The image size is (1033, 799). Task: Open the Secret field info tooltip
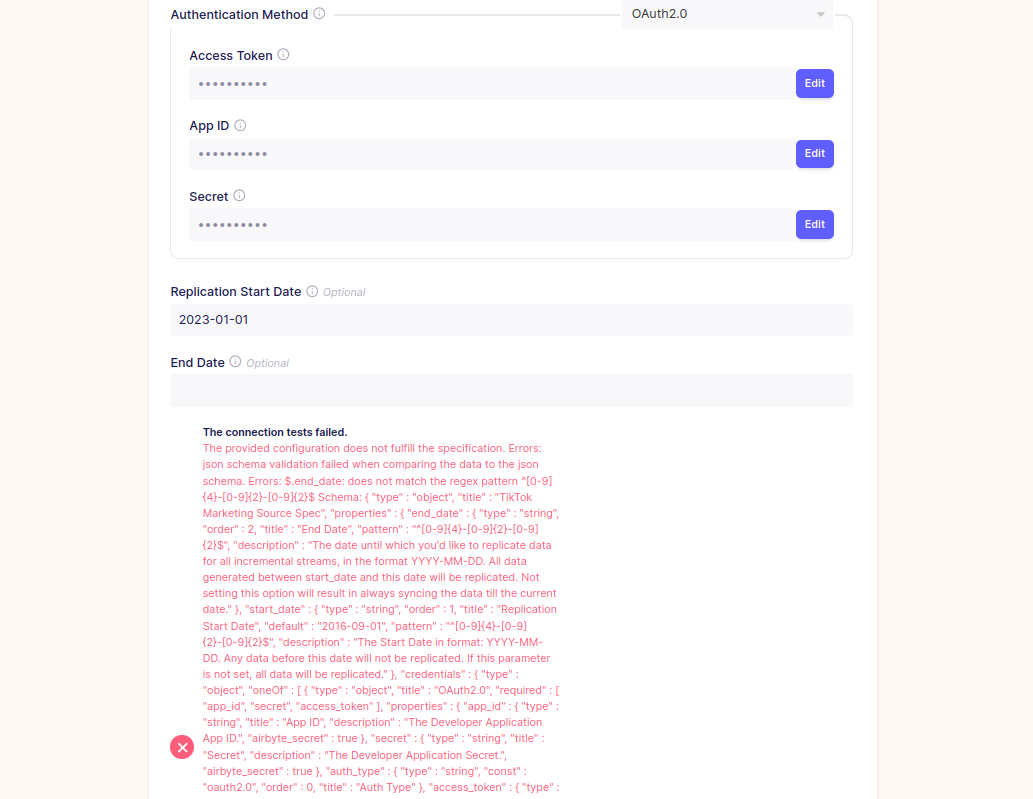tap(238, 195)
